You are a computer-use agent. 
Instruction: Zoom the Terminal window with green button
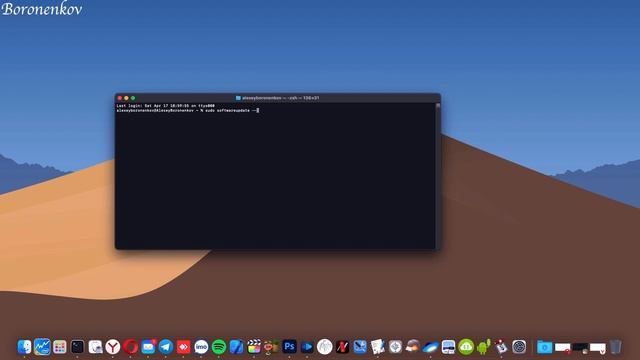coord(133,98)
